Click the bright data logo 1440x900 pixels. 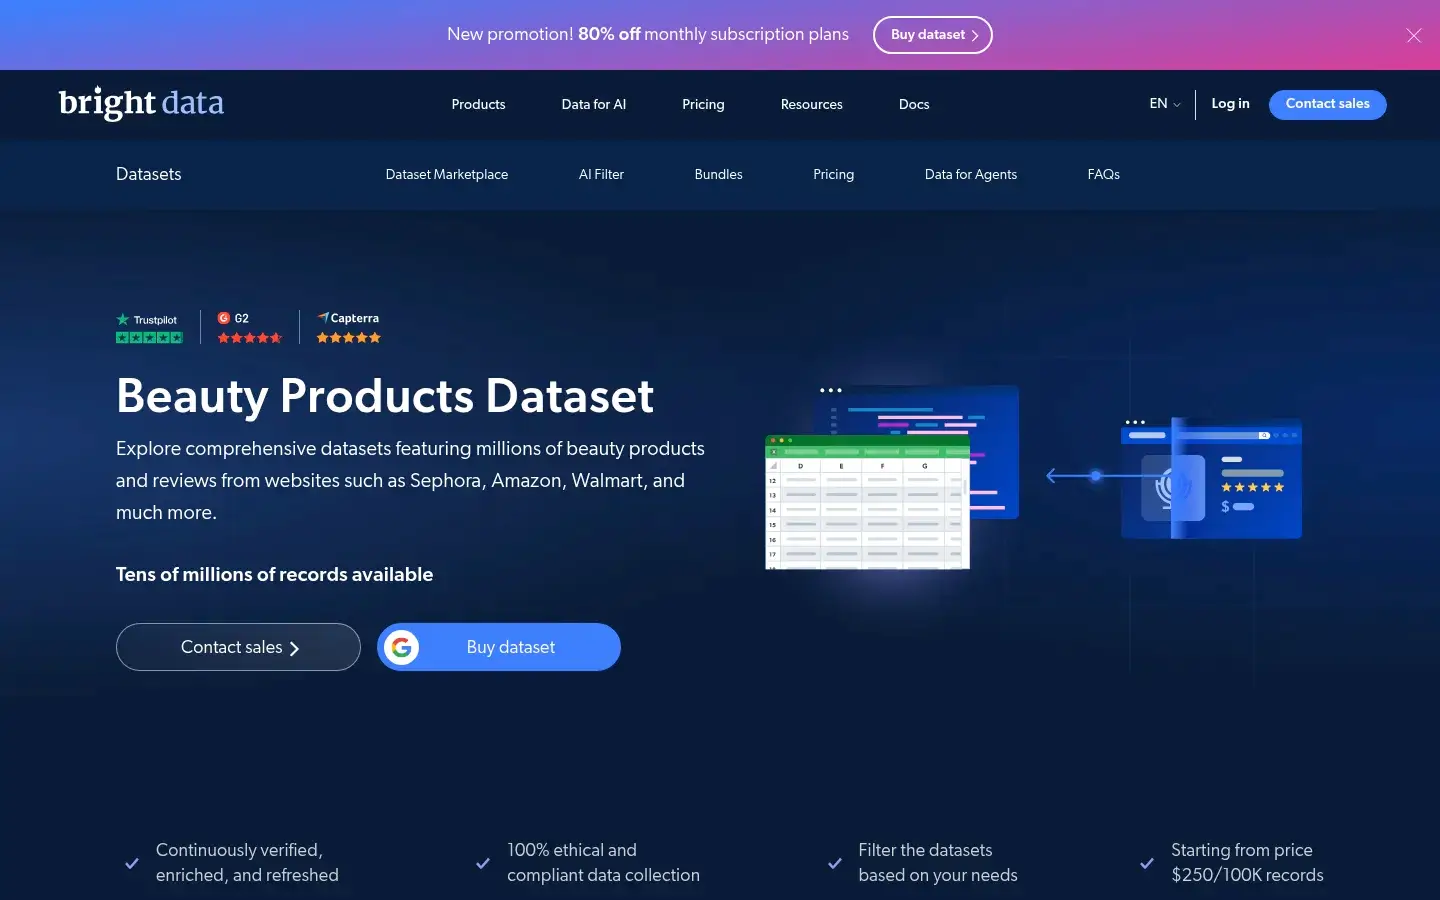click(141, 103)
